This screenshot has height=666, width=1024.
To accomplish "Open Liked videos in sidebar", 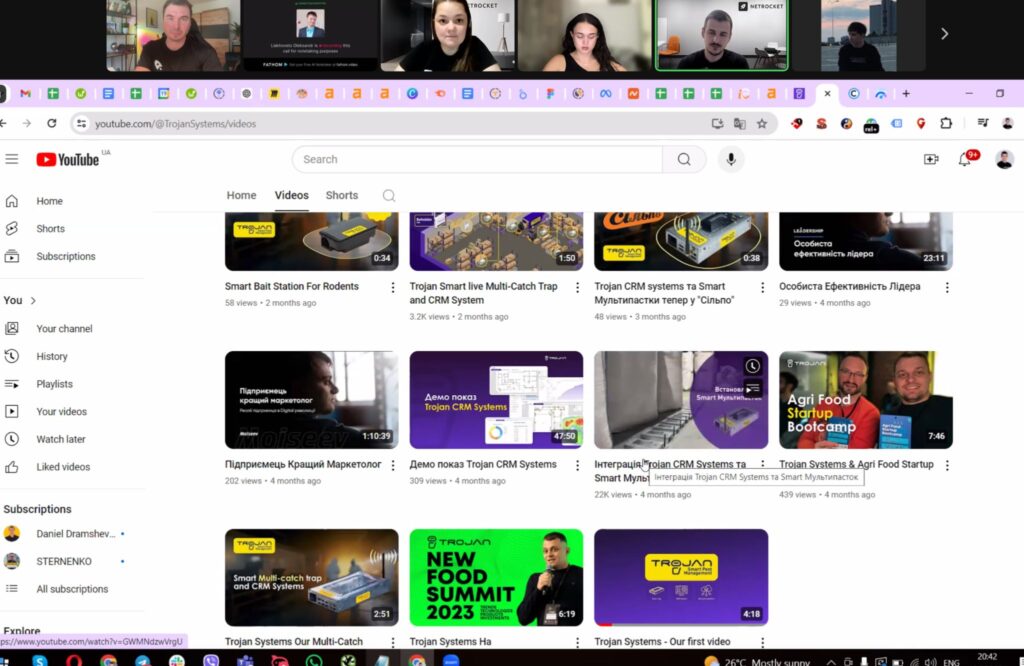I will click(x=63, y=467).
